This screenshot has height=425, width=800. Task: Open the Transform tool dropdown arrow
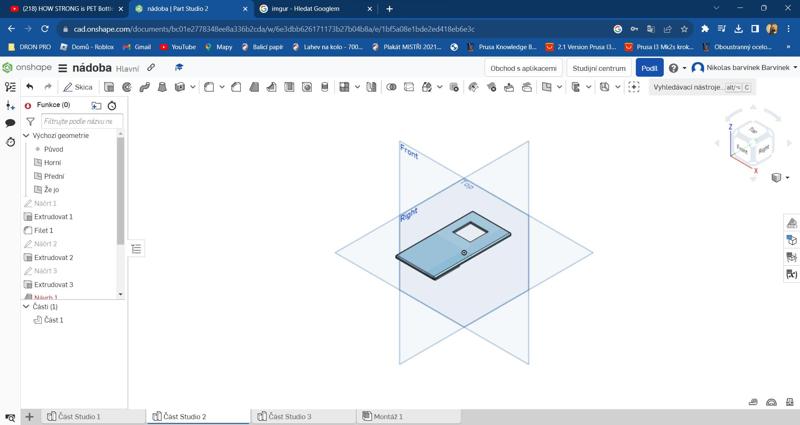(x=440, y=87)
